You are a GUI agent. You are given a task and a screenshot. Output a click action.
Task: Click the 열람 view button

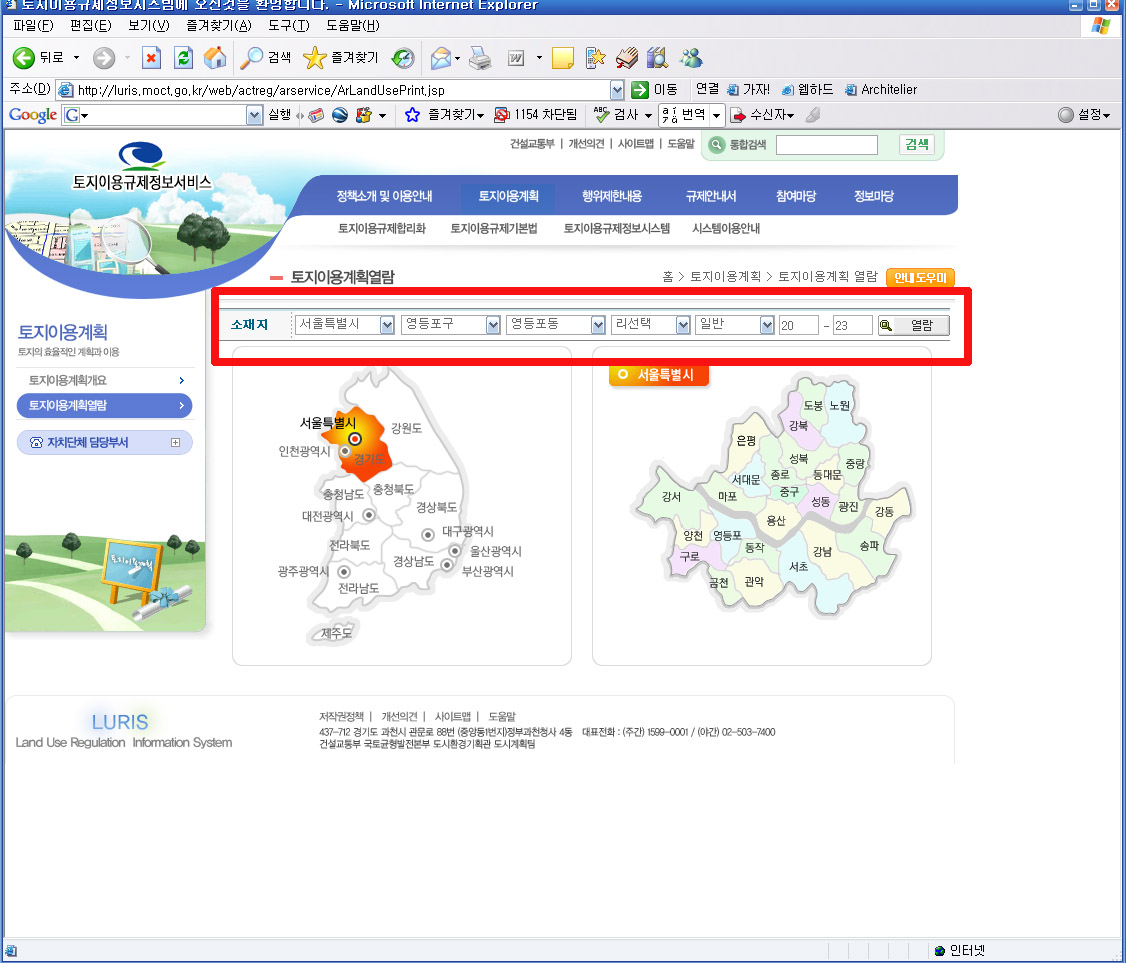913,325
